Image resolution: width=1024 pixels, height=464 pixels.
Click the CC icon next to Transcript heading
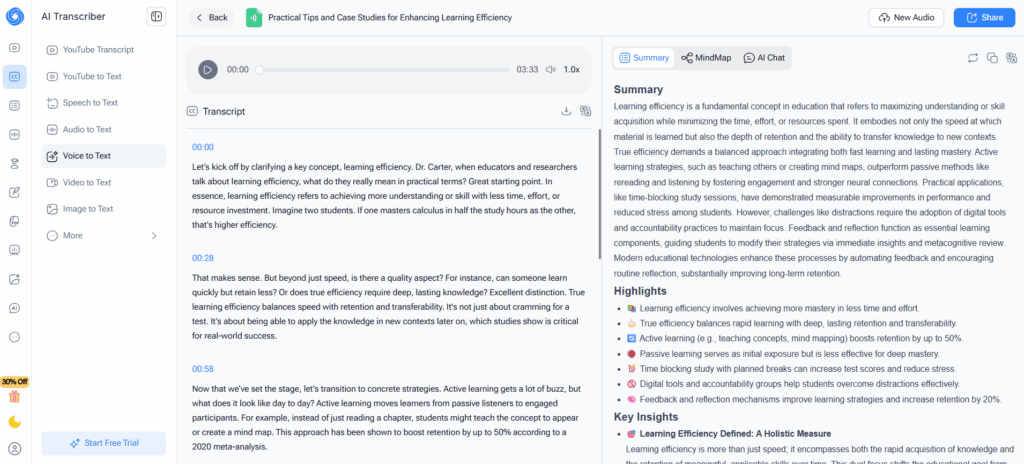point(192,111)
